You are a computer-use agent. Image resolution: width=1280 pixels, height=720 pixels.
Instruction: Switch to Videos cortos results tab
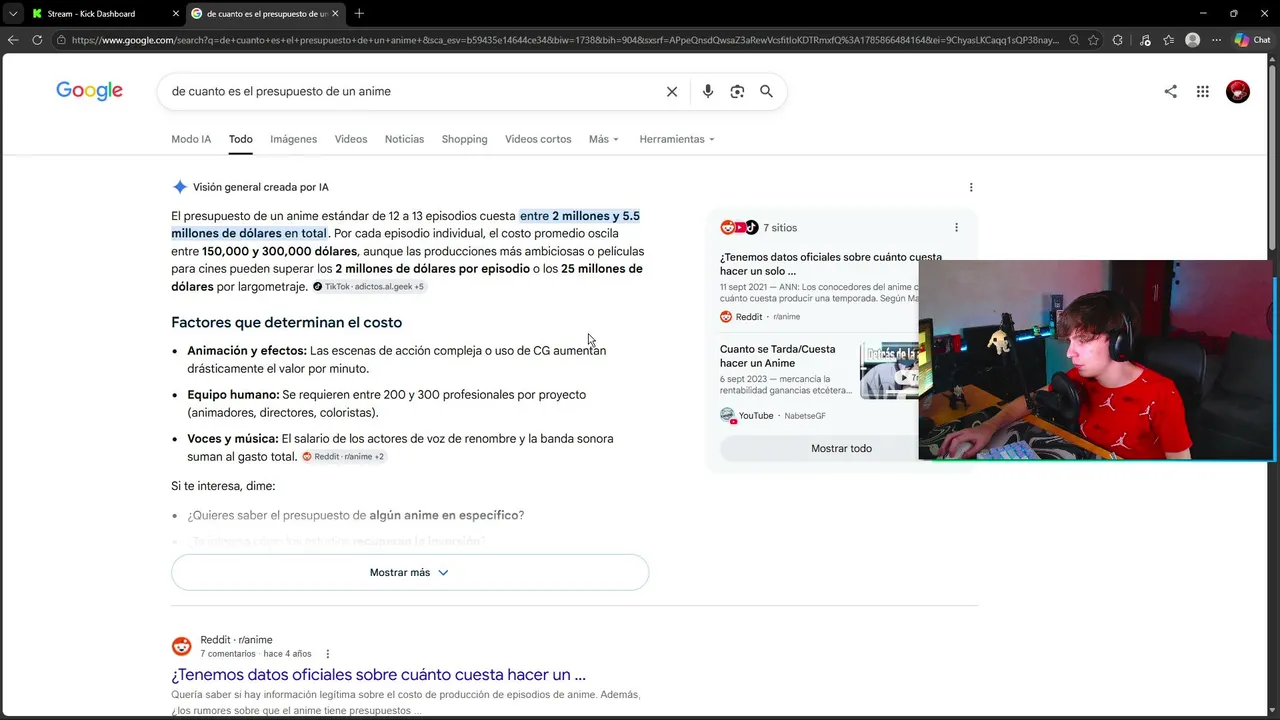(538, 139)
